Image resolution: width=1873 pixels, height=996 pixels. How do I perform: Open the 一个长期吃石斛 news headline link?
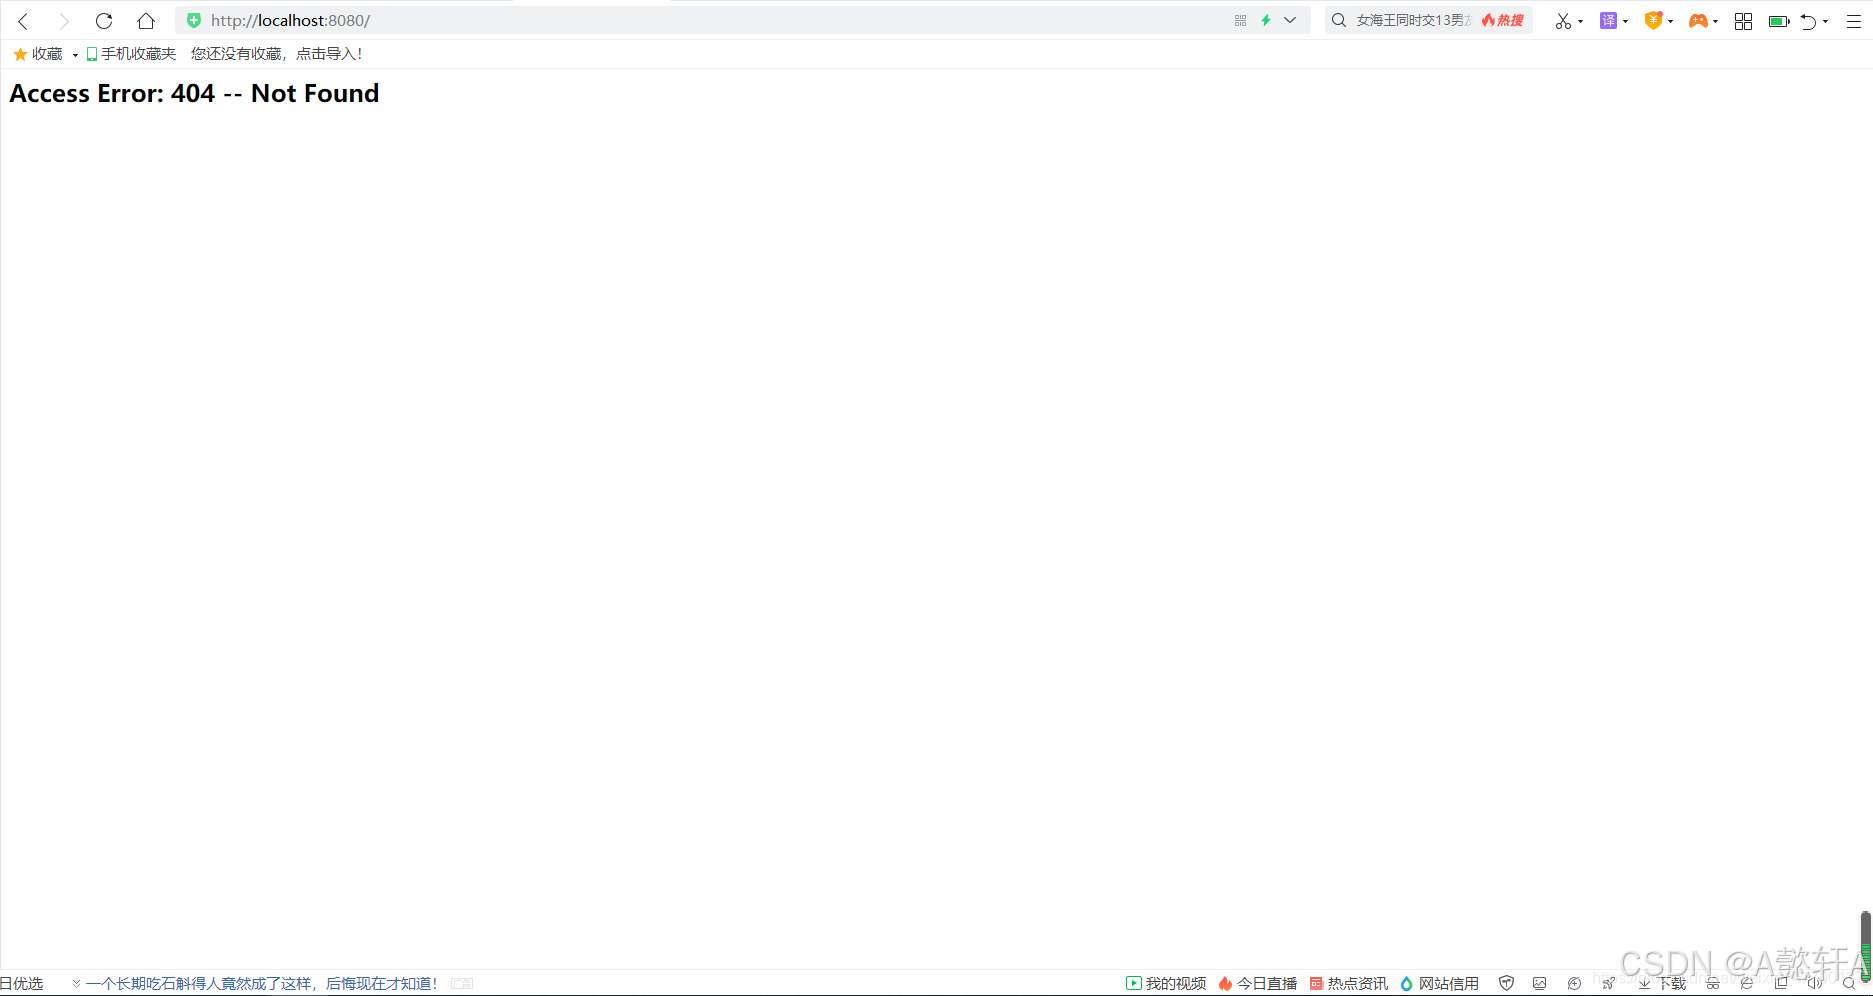tap(262, 984)
